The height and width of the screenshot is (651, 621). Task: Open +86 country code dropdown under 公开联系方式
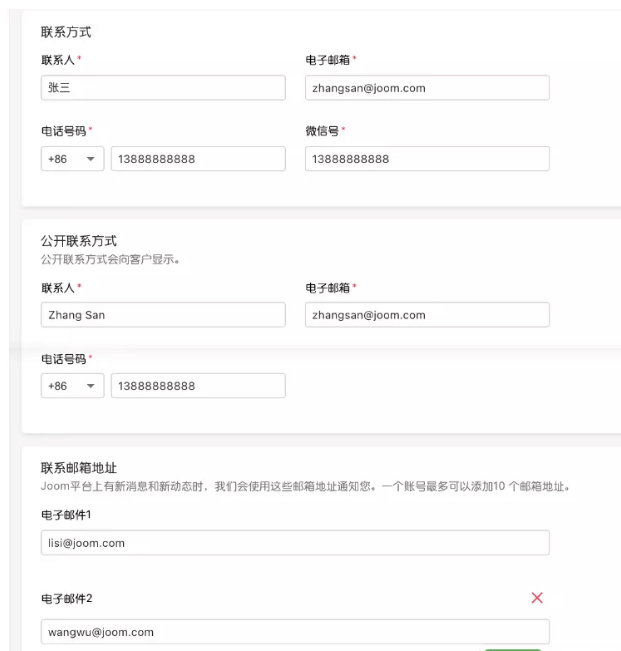pyautogui.click(x=72, y=386)
